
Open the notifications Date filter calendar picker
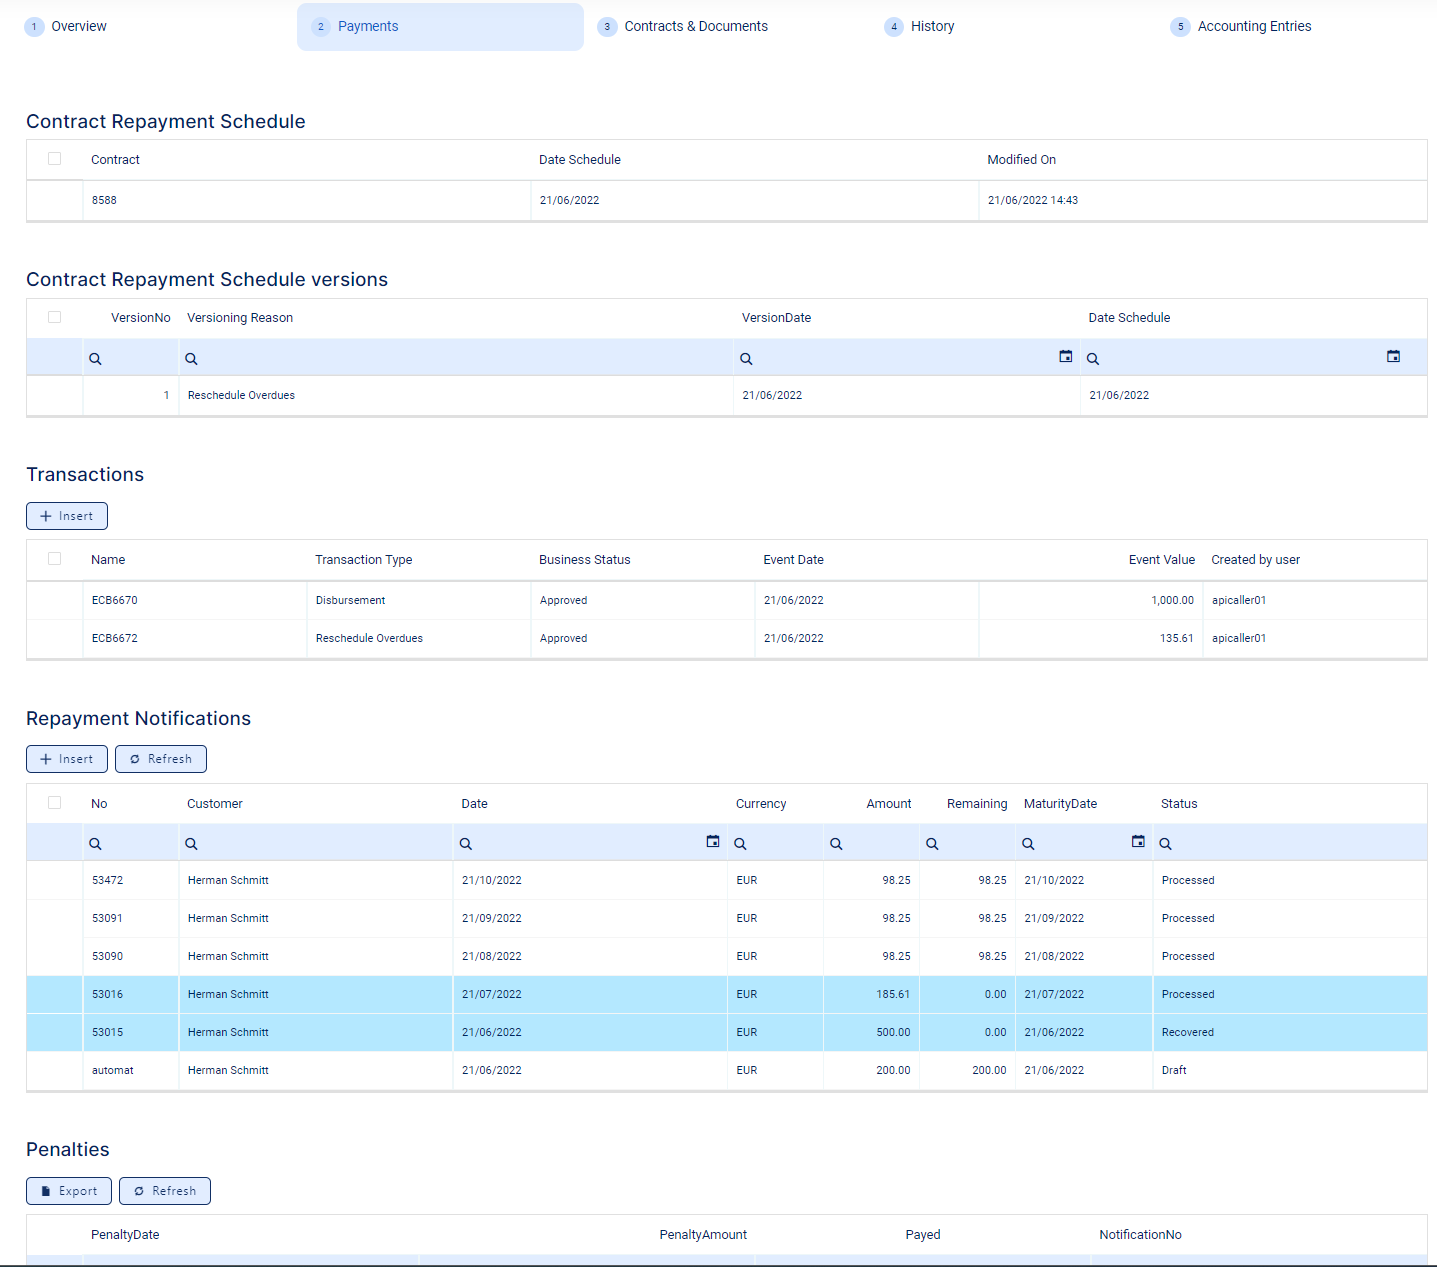point(712,842)
